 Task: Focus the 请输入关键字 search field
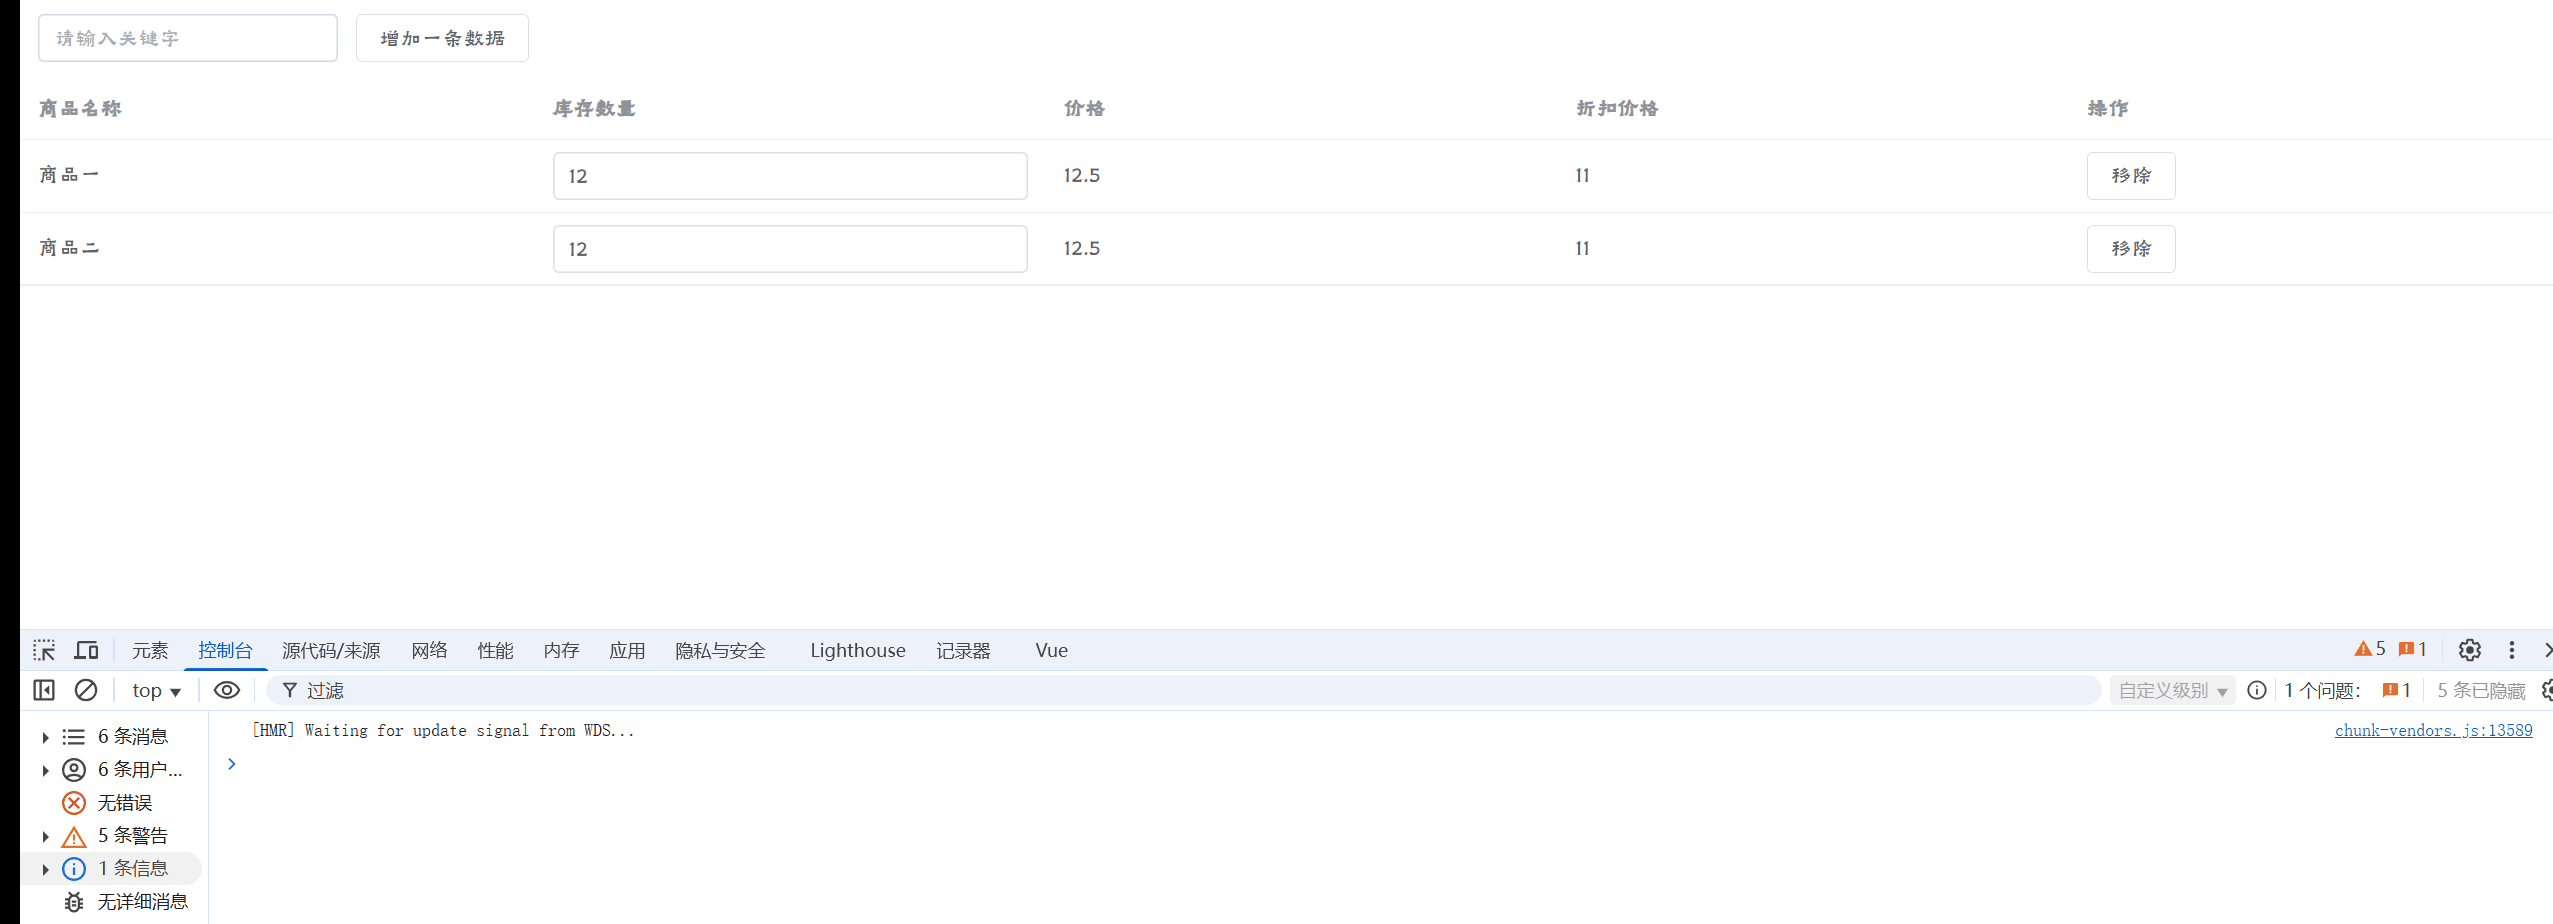188,38
